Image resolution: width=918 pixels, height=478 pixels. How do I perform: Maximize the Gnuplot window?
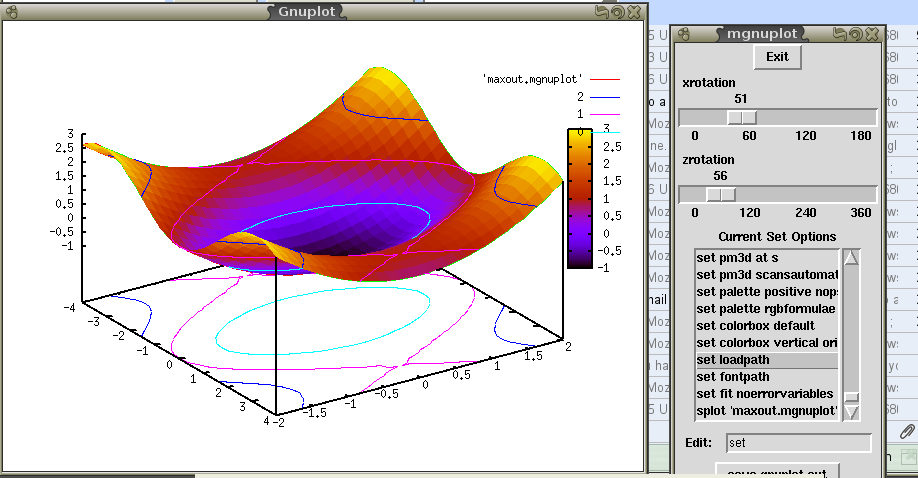tap(618, 12)
